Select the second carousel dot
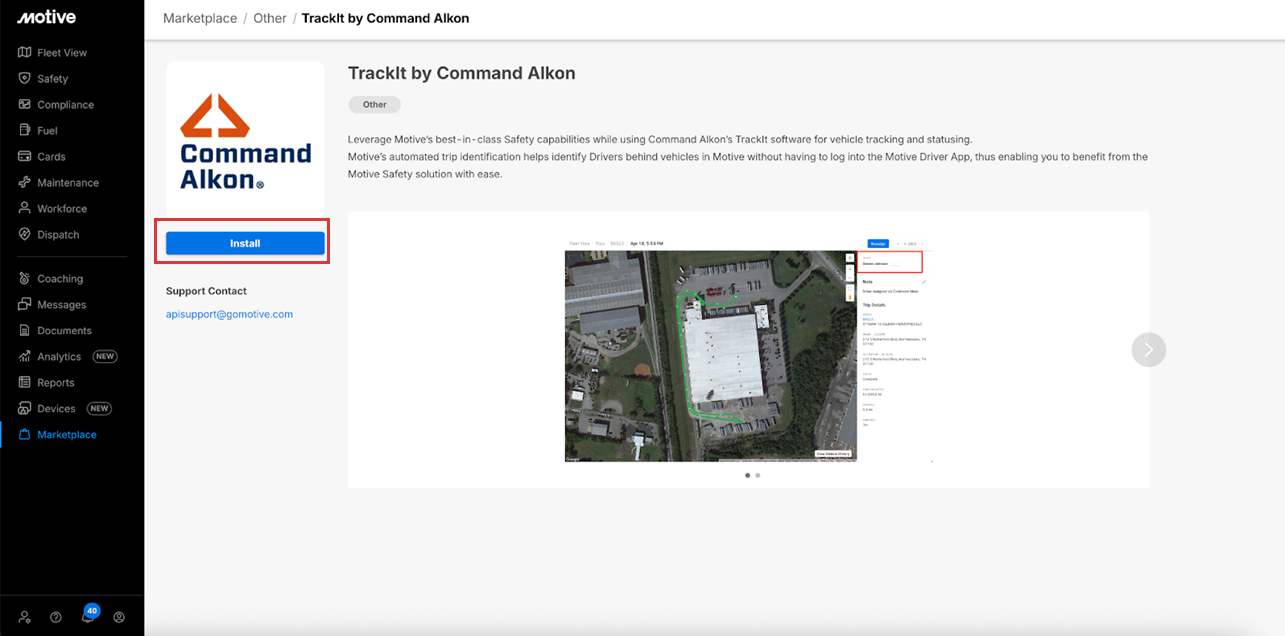1285x636 pixels. (x=758, y=475)
